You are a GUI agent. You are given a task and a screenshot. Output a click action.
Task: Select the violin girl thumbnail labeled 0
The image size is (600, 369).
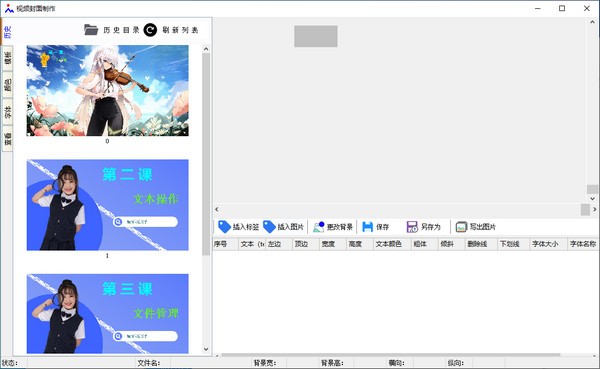[108, 90]
